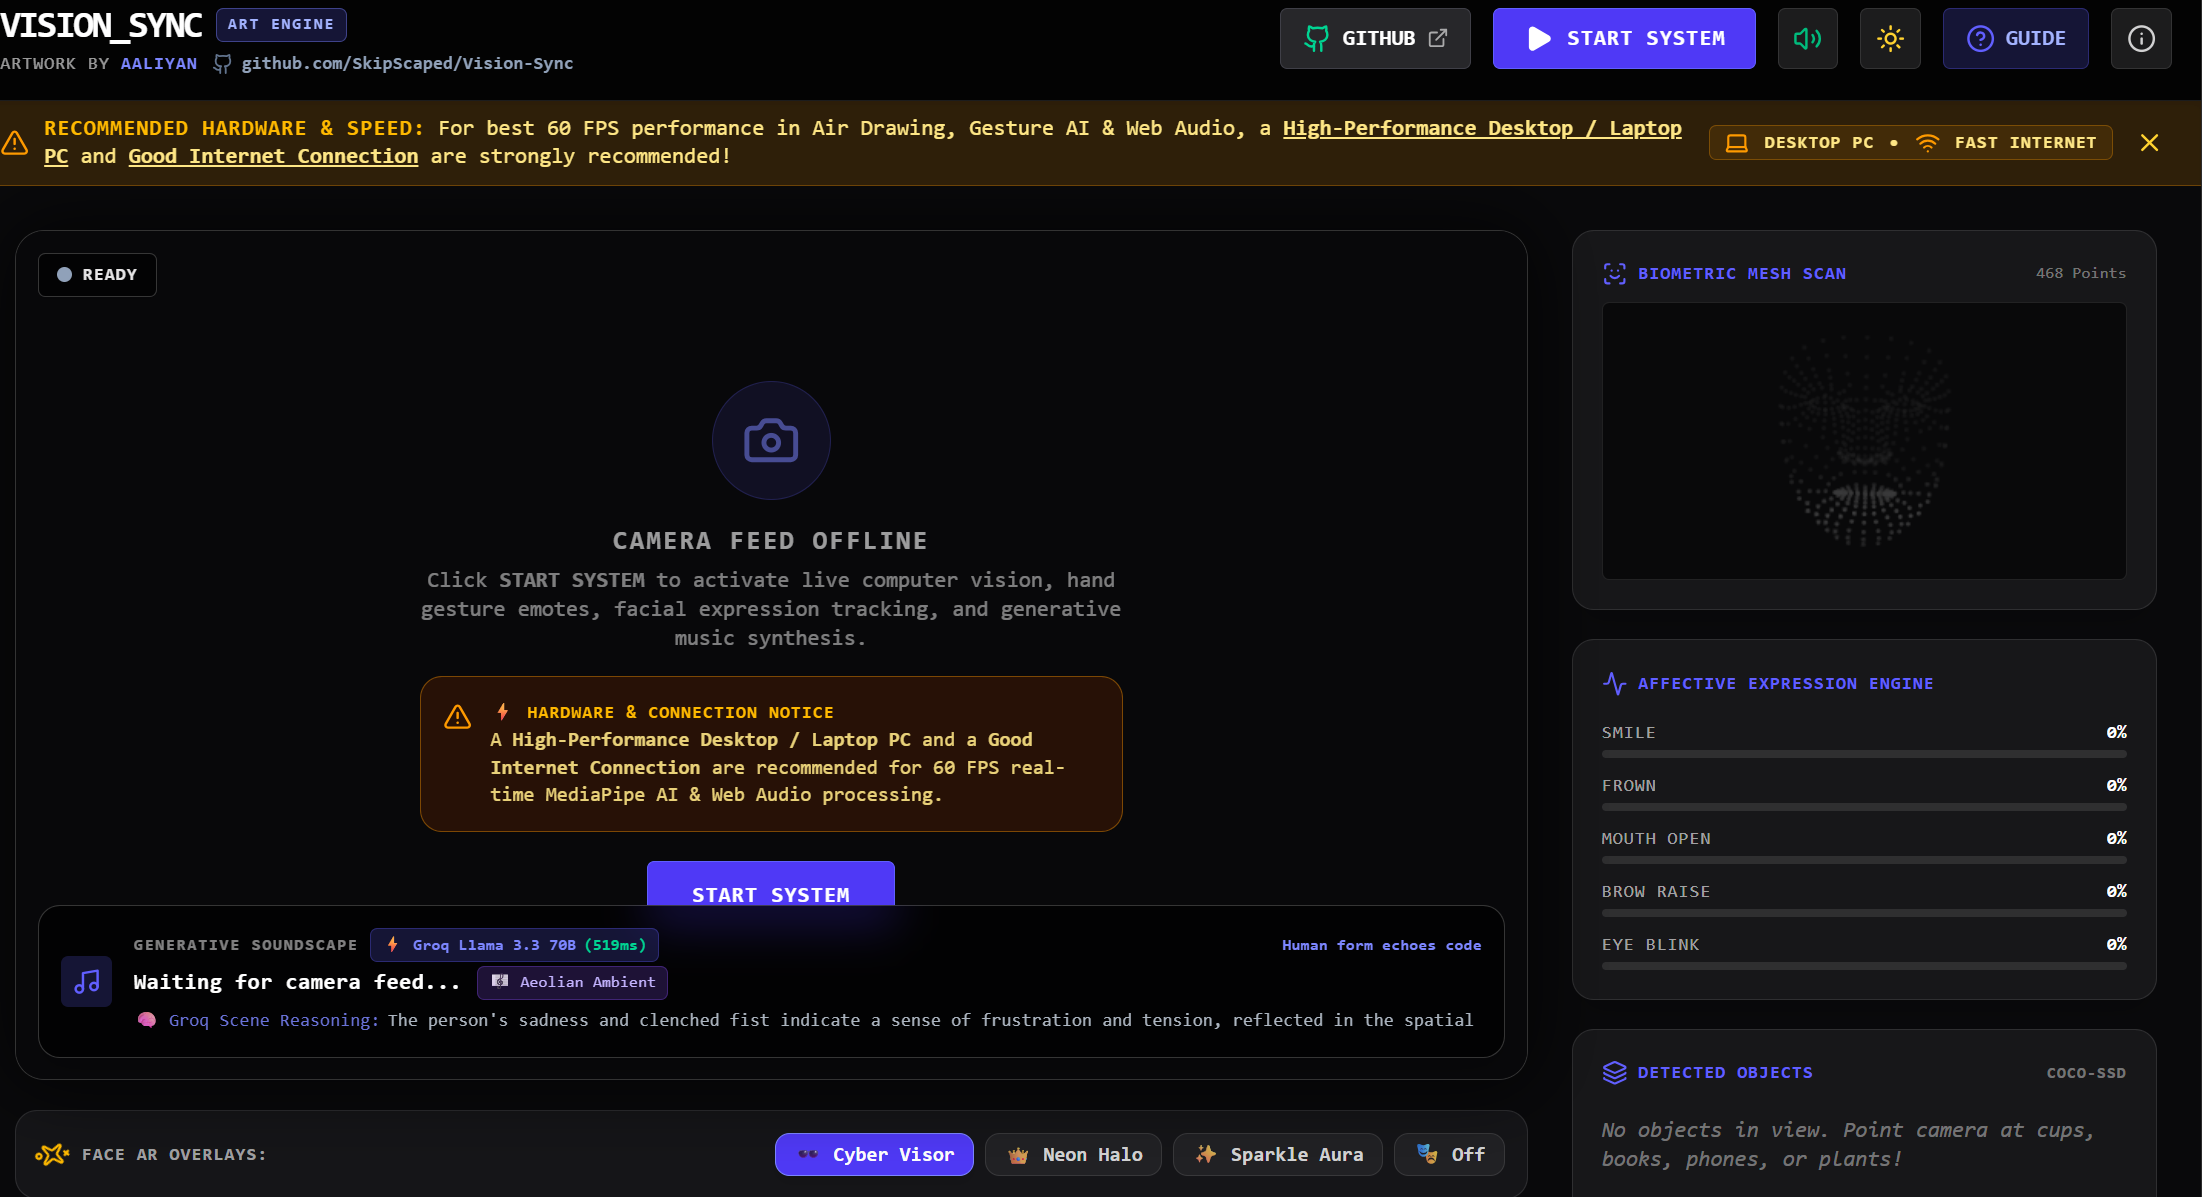Switch theme using the sun icon
2202x1197 pixels.
click(1890, 39)
